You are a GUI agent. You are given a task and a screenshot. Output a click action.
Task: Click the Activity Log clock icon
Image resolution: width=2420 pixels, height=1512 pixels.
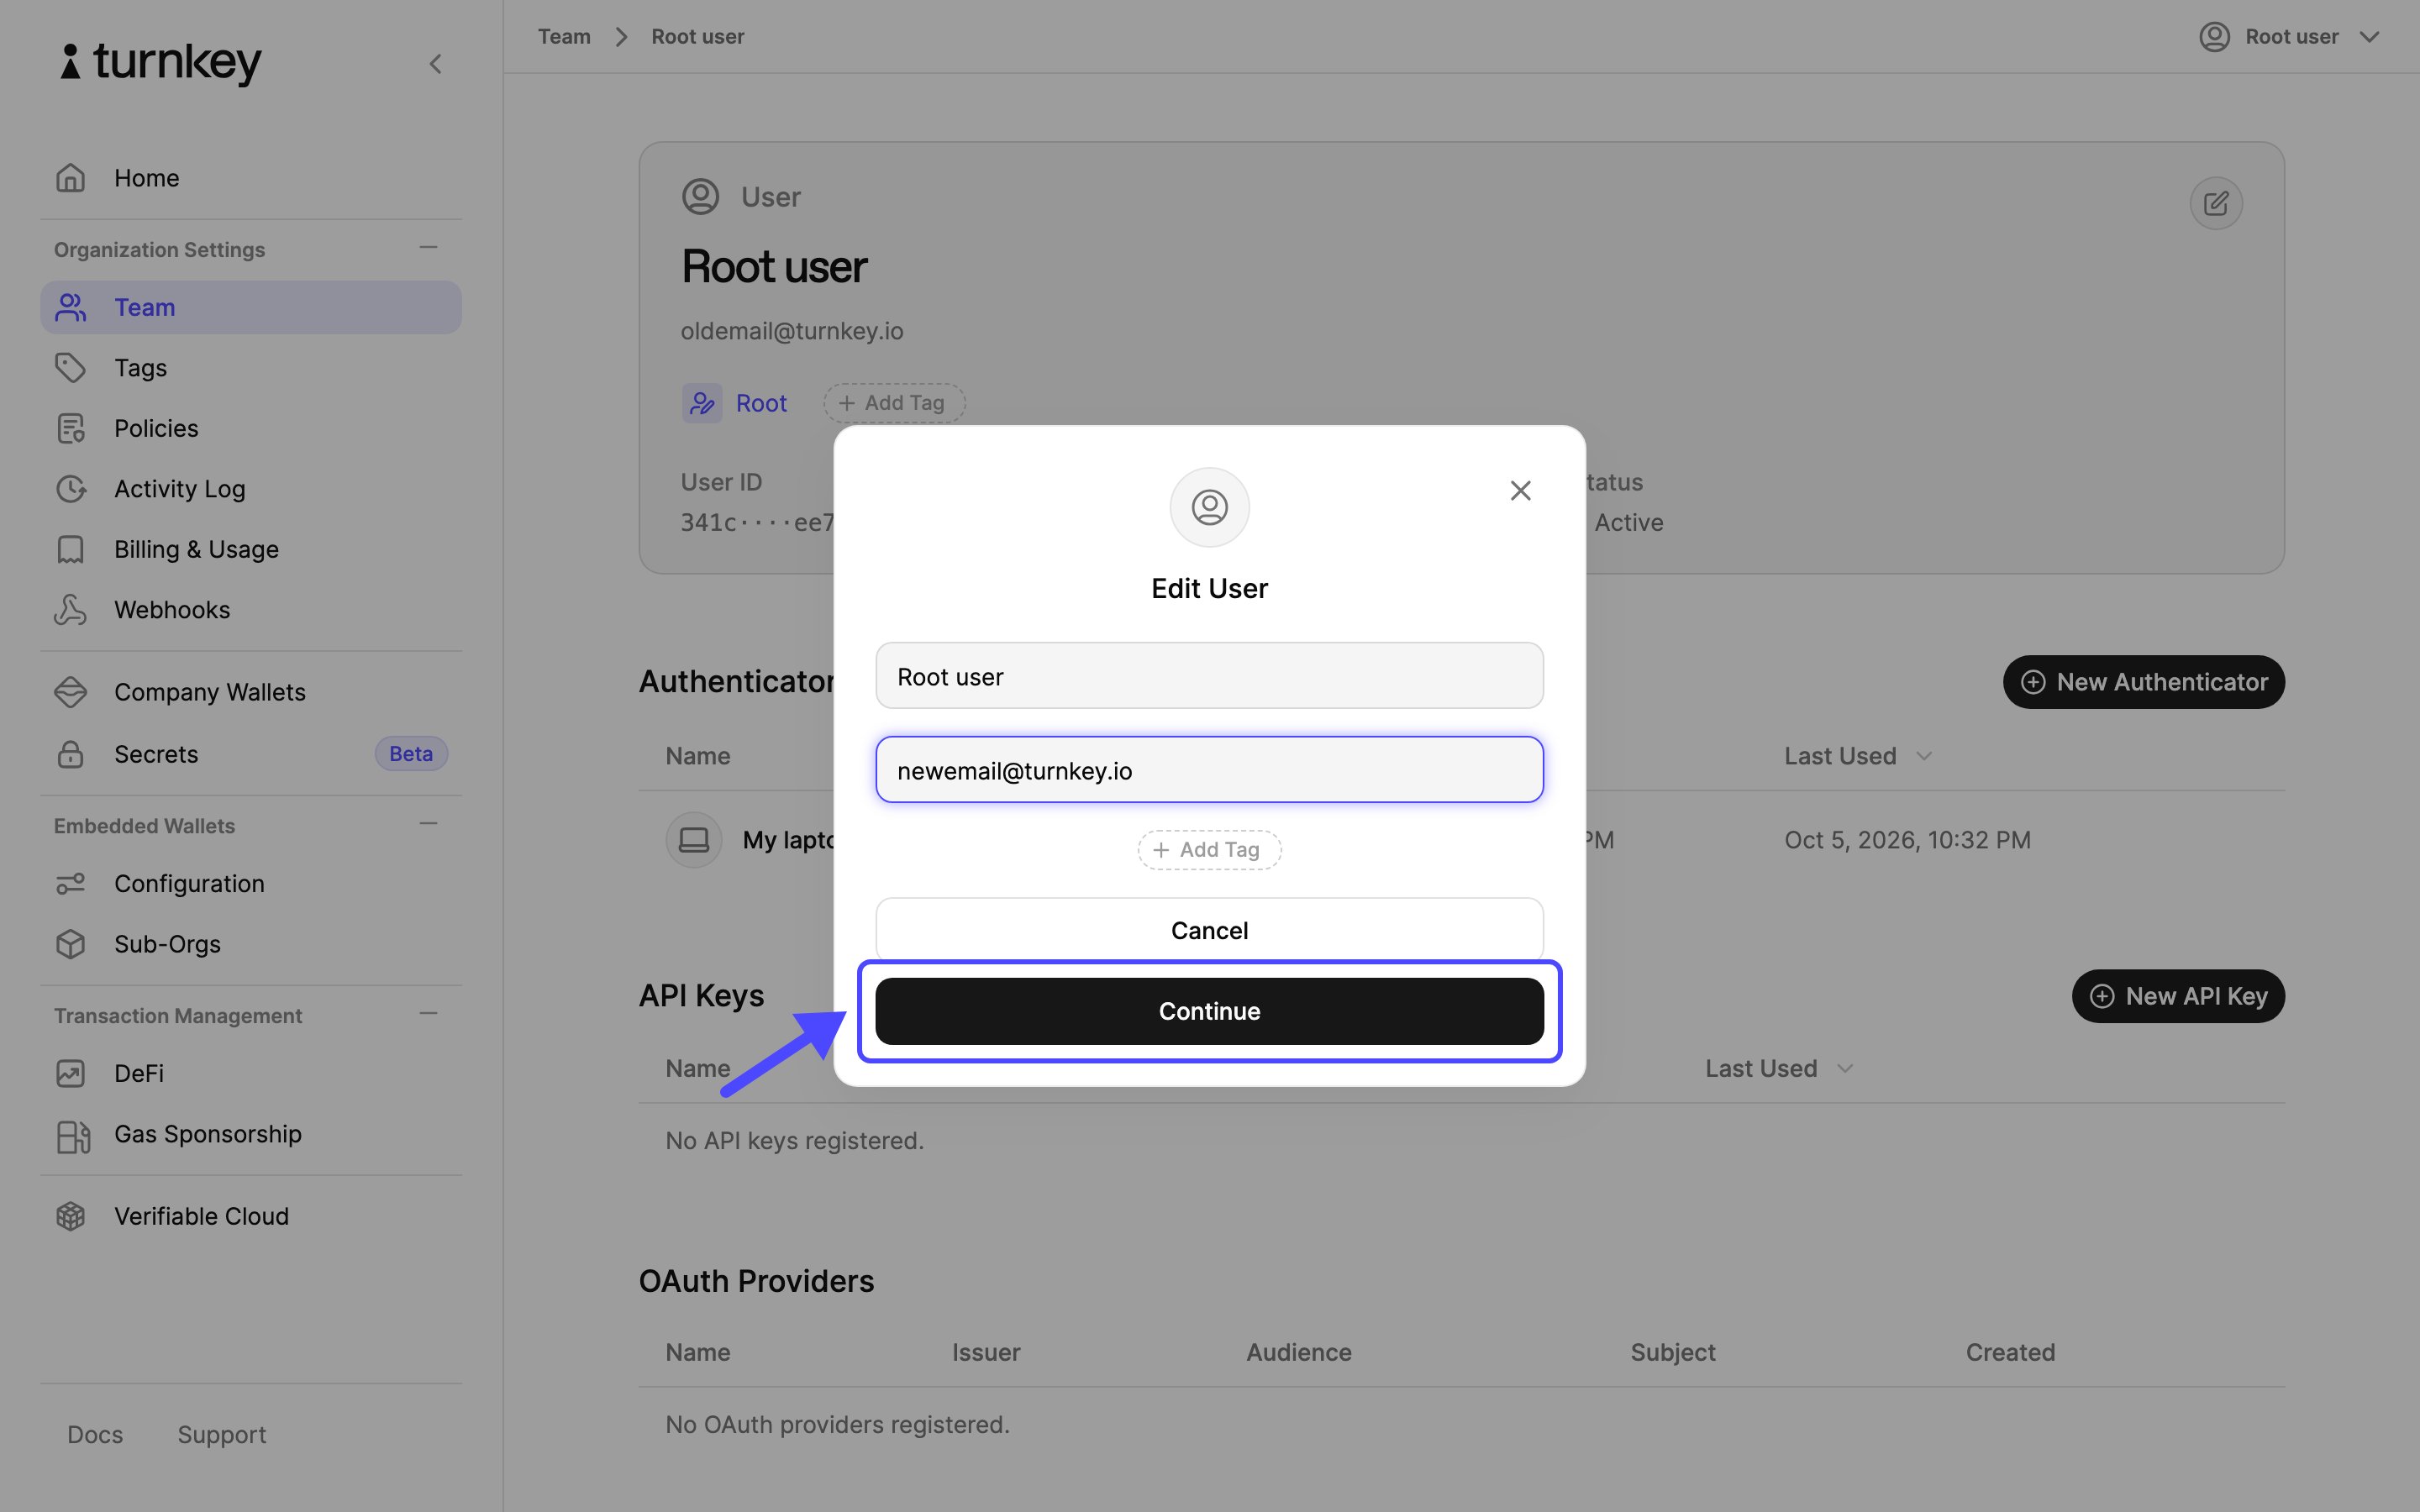pyautogui.click(x=70, y=489)
